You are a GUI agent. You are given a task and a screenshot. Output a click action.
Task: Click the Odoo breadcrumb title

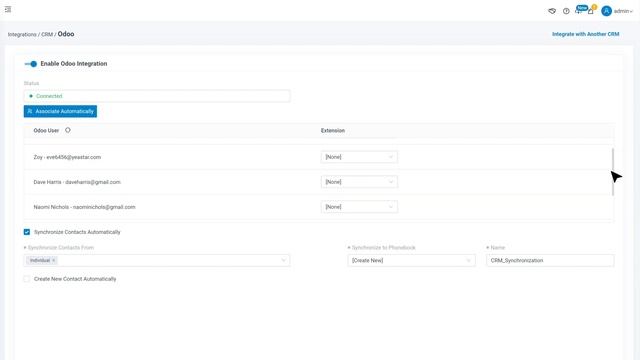66,34
